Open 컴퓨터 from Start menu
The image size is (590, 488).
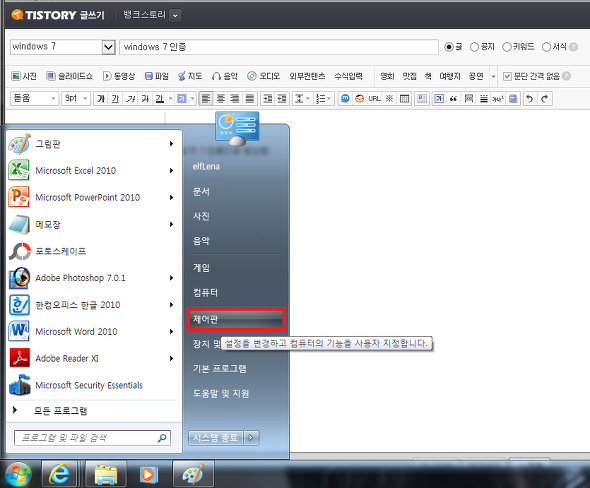coord(205,292)
